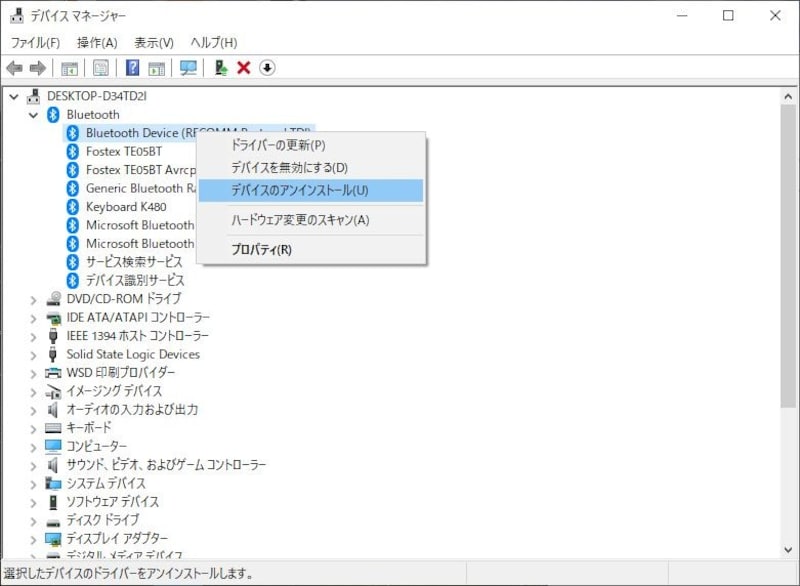Collapse the Bluetooth category
This screenshot has height=586, width=800.
click(33, 115)
